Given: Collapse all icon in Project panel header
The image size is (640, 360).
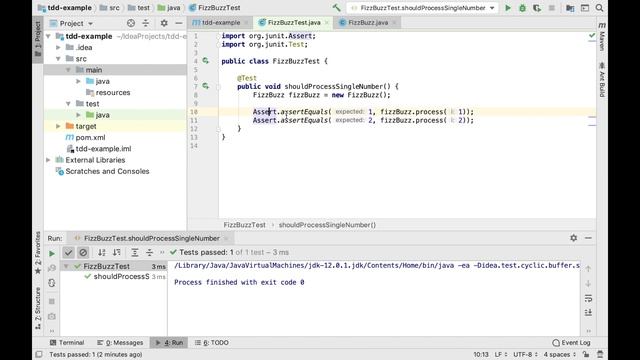Looking at the screenshot, I should [146, 23].
